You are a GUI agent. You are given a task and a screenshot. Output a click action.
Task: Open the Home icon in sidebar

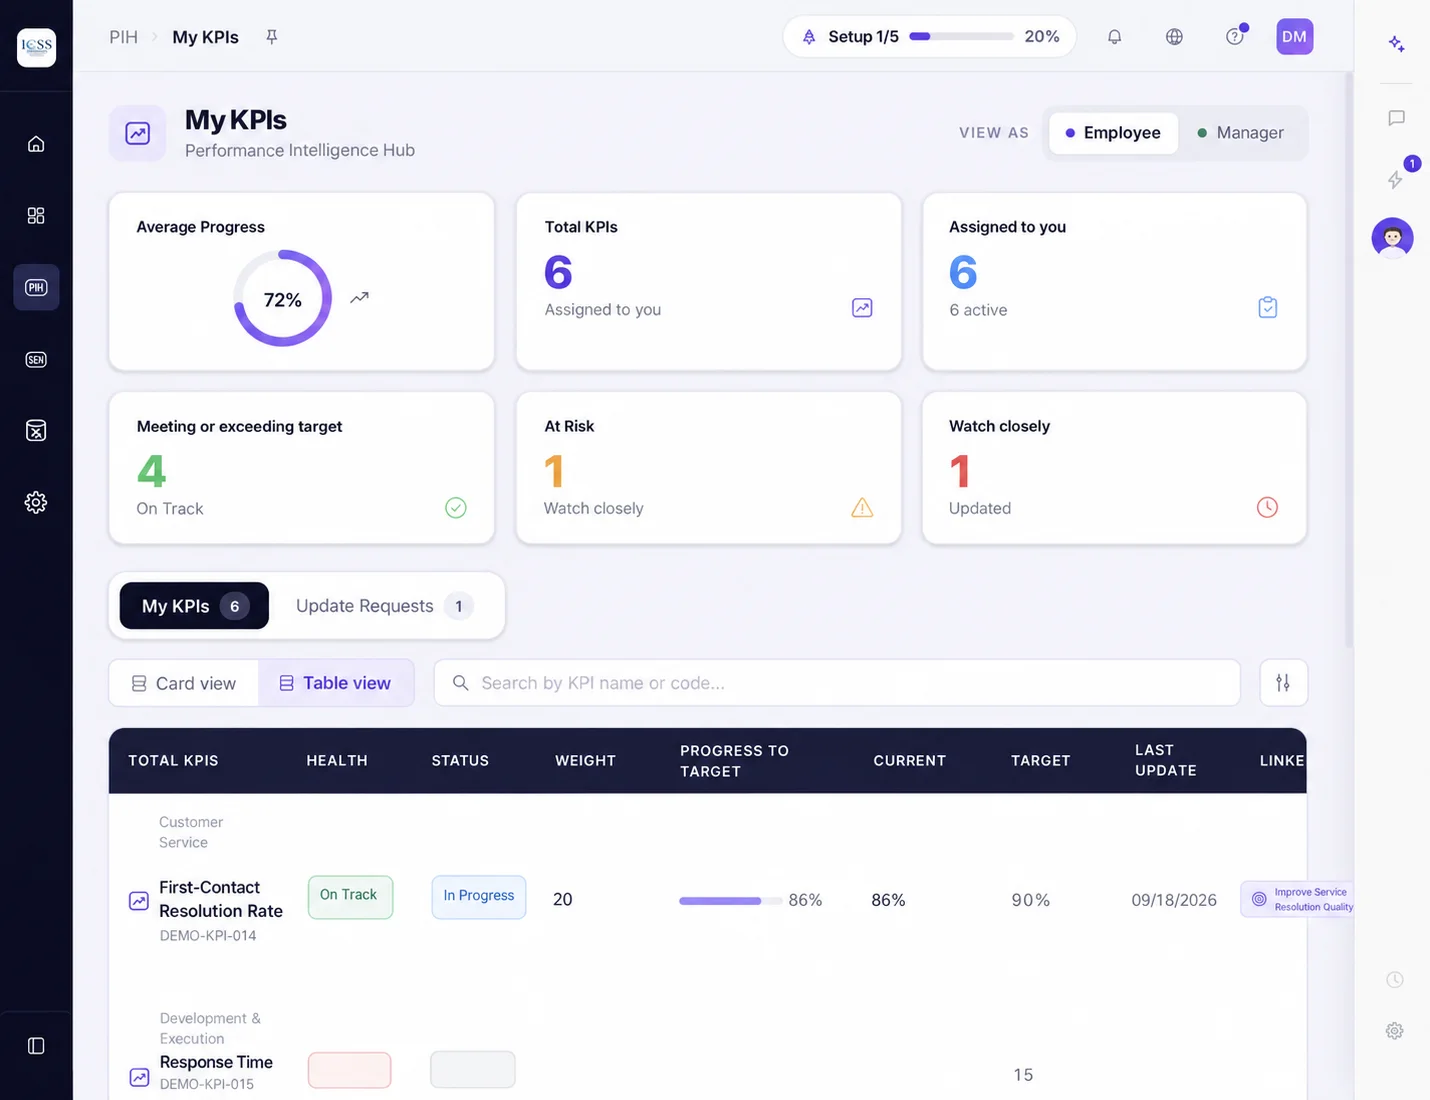36,144
